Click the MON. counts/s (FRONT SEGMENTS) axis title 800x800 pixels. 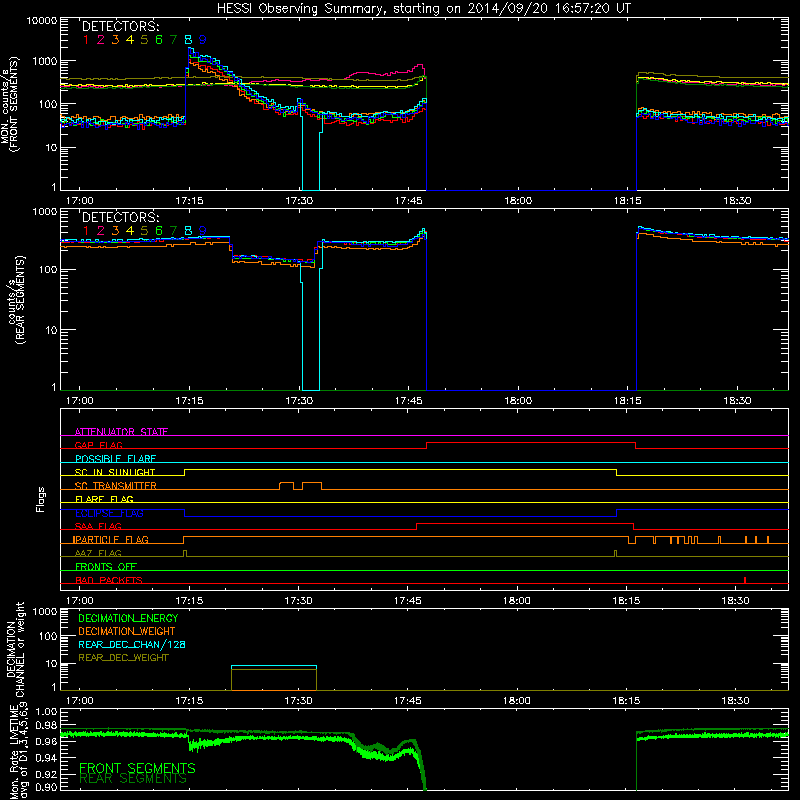click(x=10, y=104)
